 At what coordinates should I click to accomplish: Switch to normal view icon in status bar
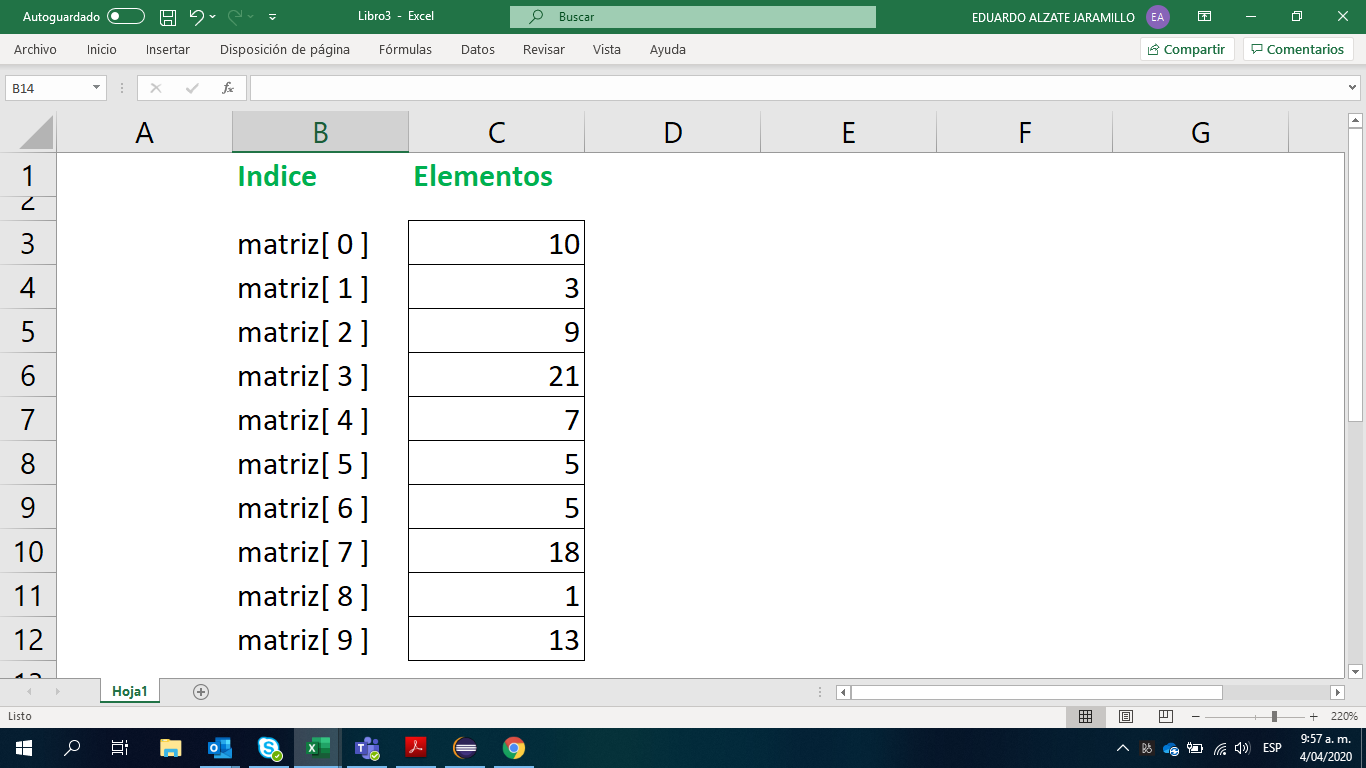[x=1086, y=717]
